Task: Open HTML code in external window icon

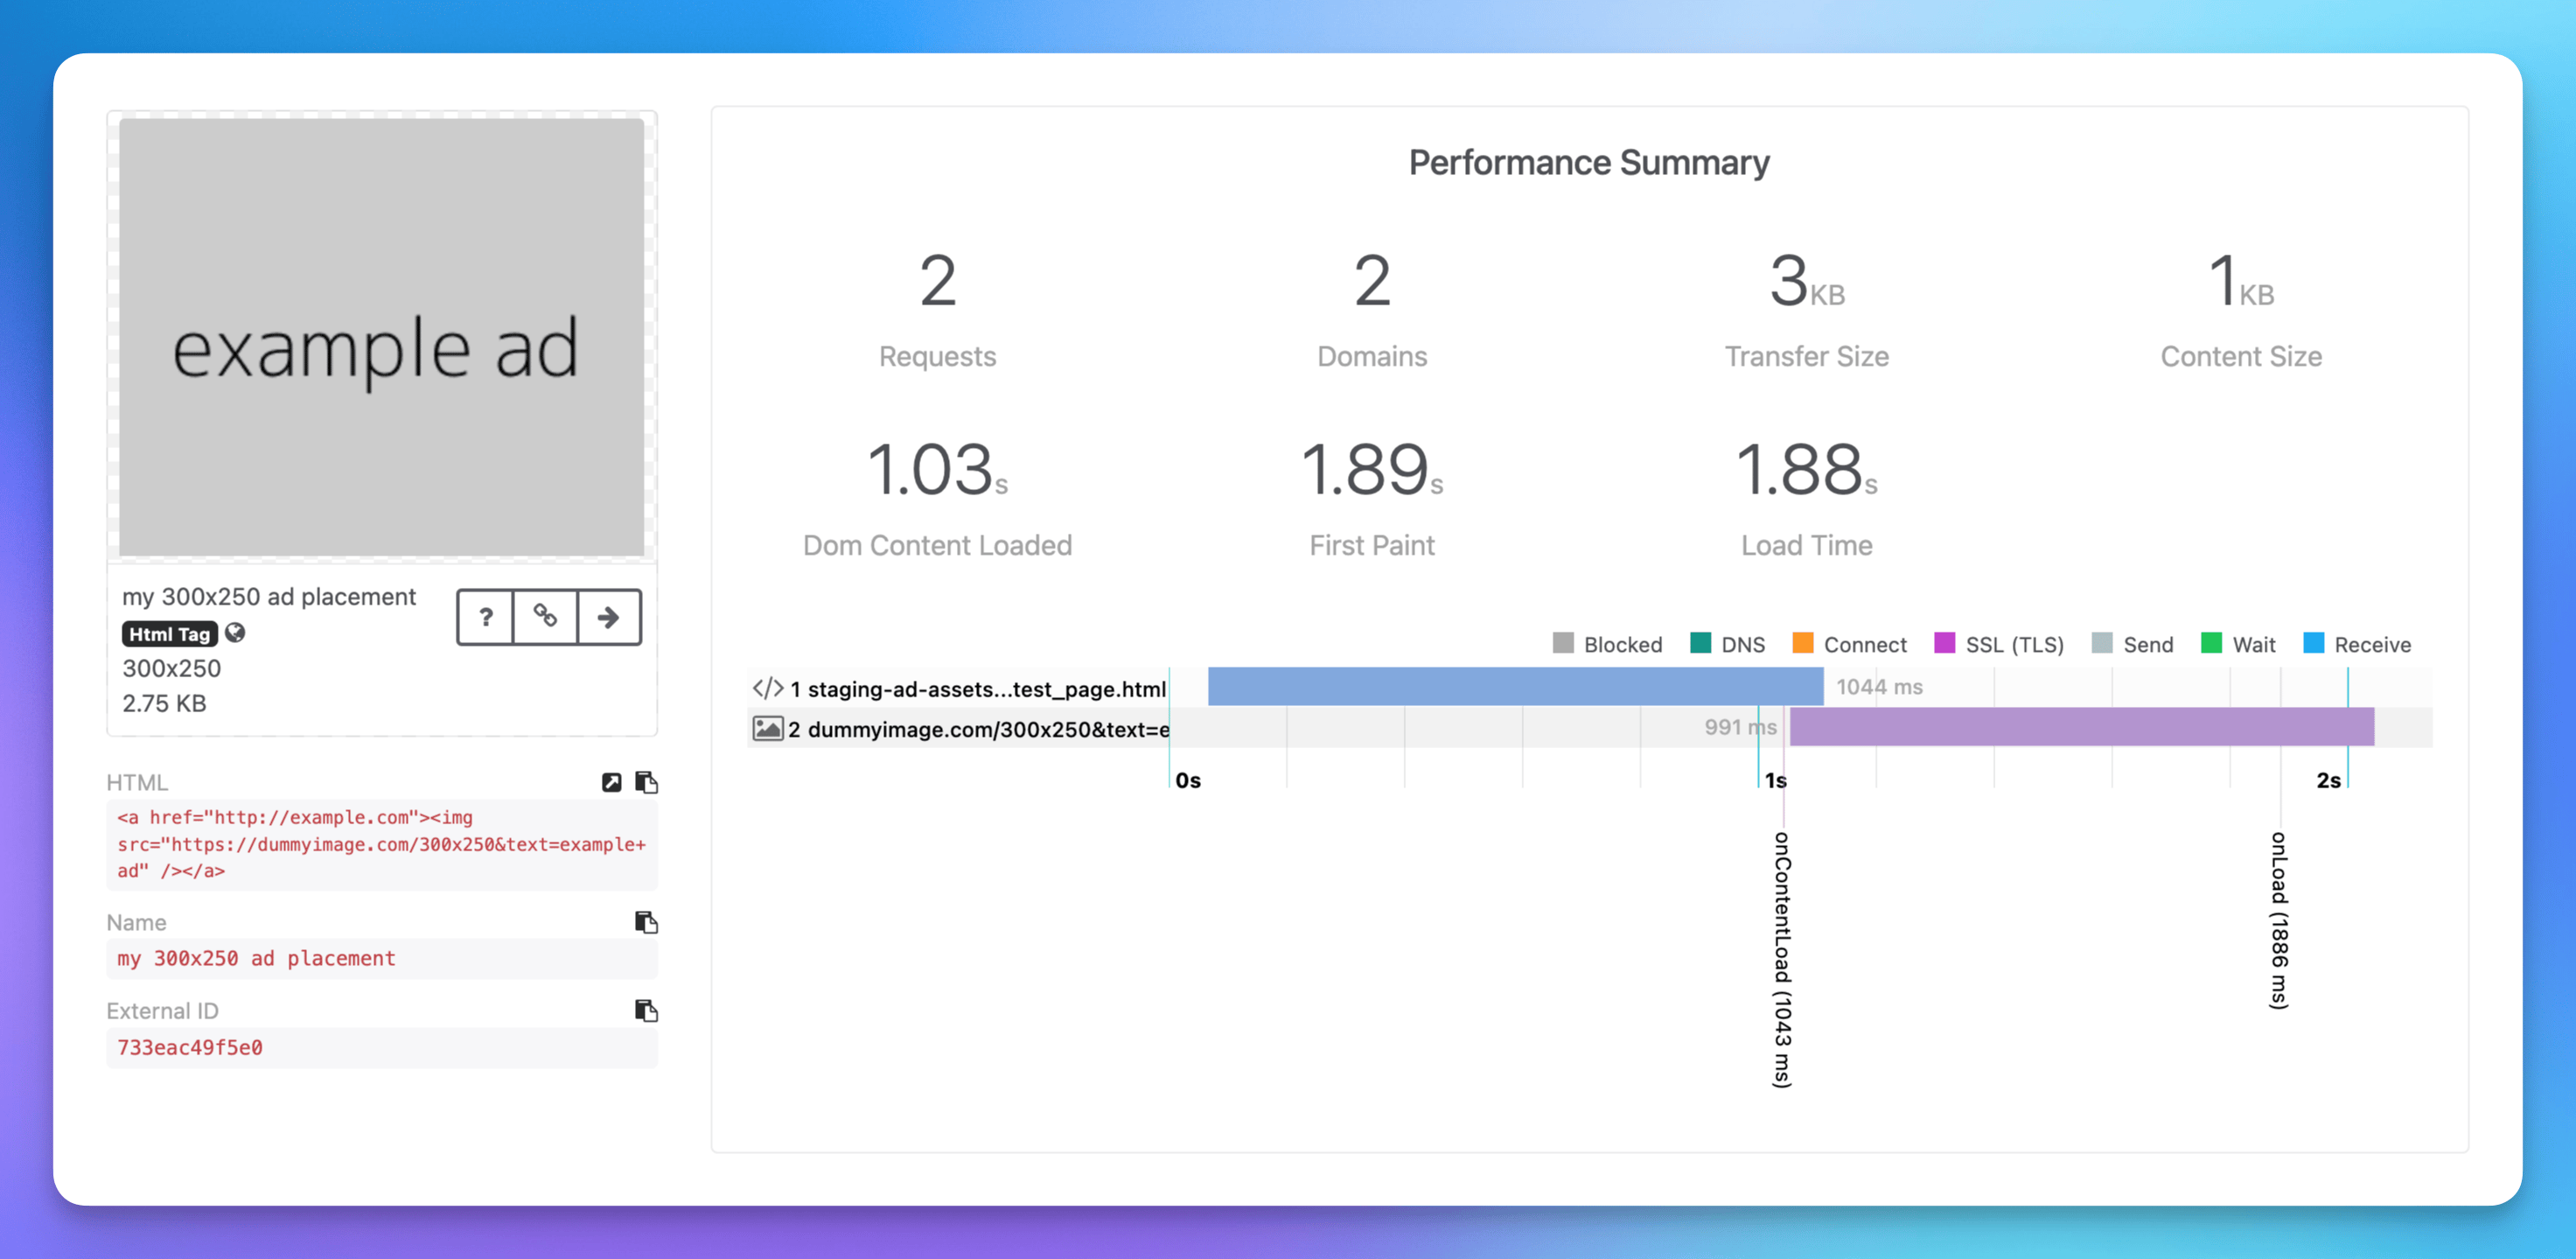Action: [x=611, y=782]
